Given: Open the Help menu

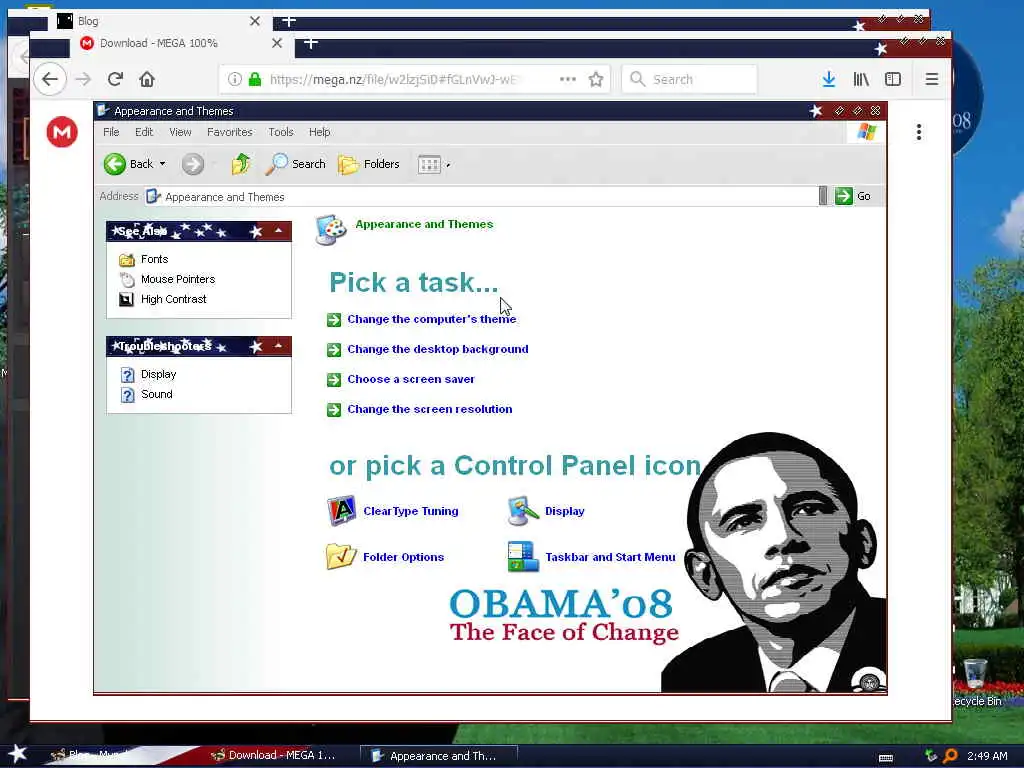Looking at the screenshot, I should click(319, 132).
